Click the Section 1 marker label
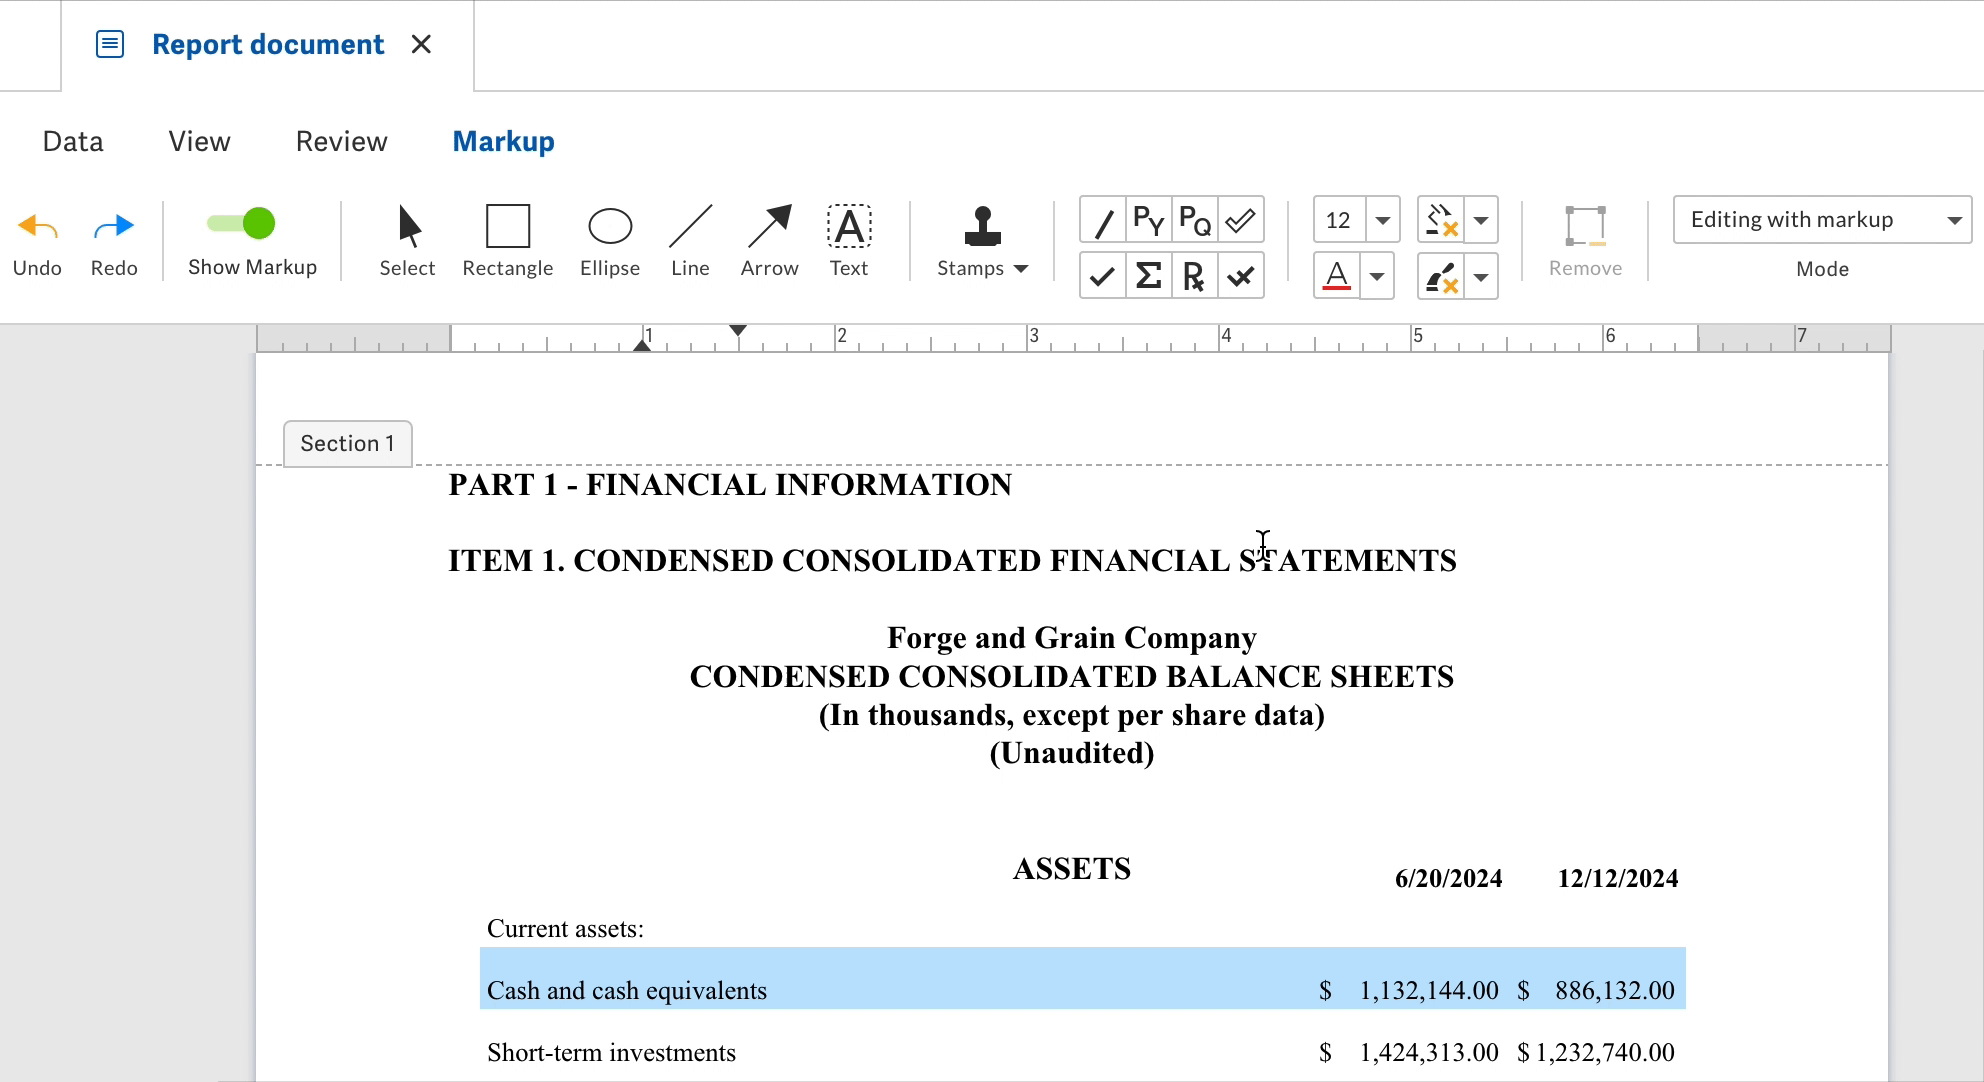 [347, 444]
